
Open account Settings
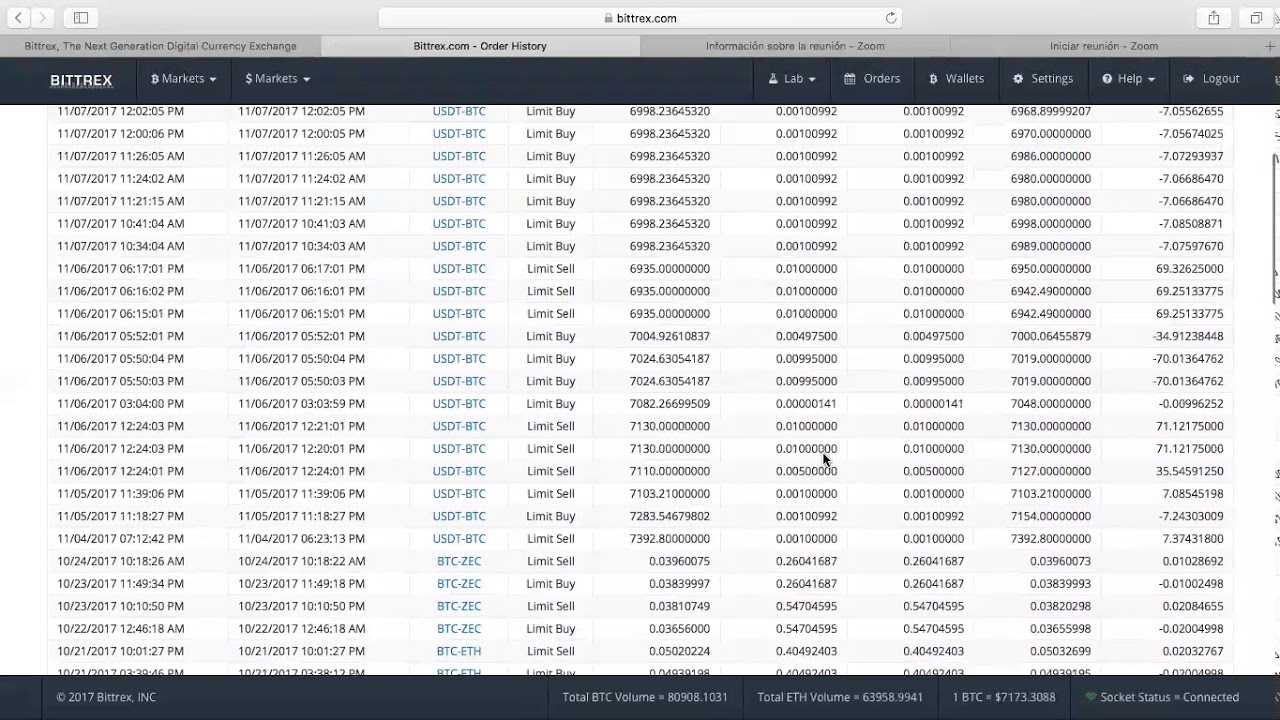point(1043,79)
